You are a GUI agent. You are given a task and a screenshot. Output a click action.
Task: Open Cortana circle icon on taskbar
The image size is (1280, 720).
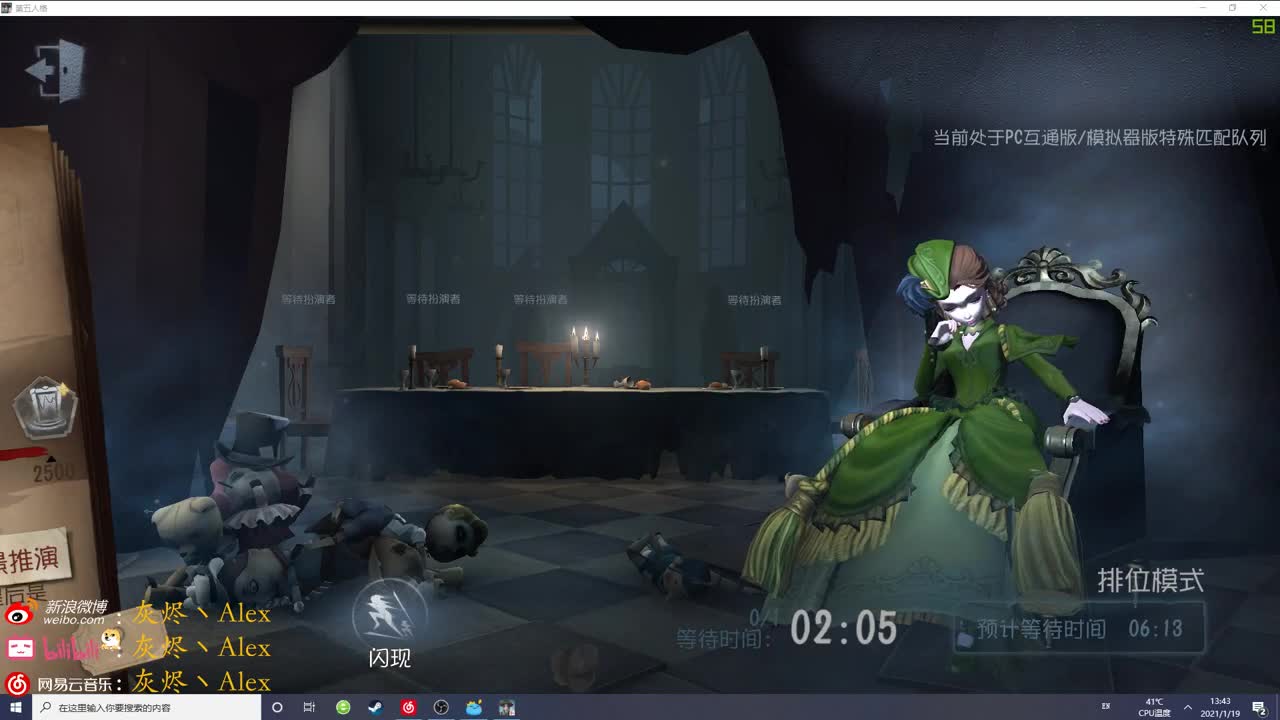pos(277,708)
